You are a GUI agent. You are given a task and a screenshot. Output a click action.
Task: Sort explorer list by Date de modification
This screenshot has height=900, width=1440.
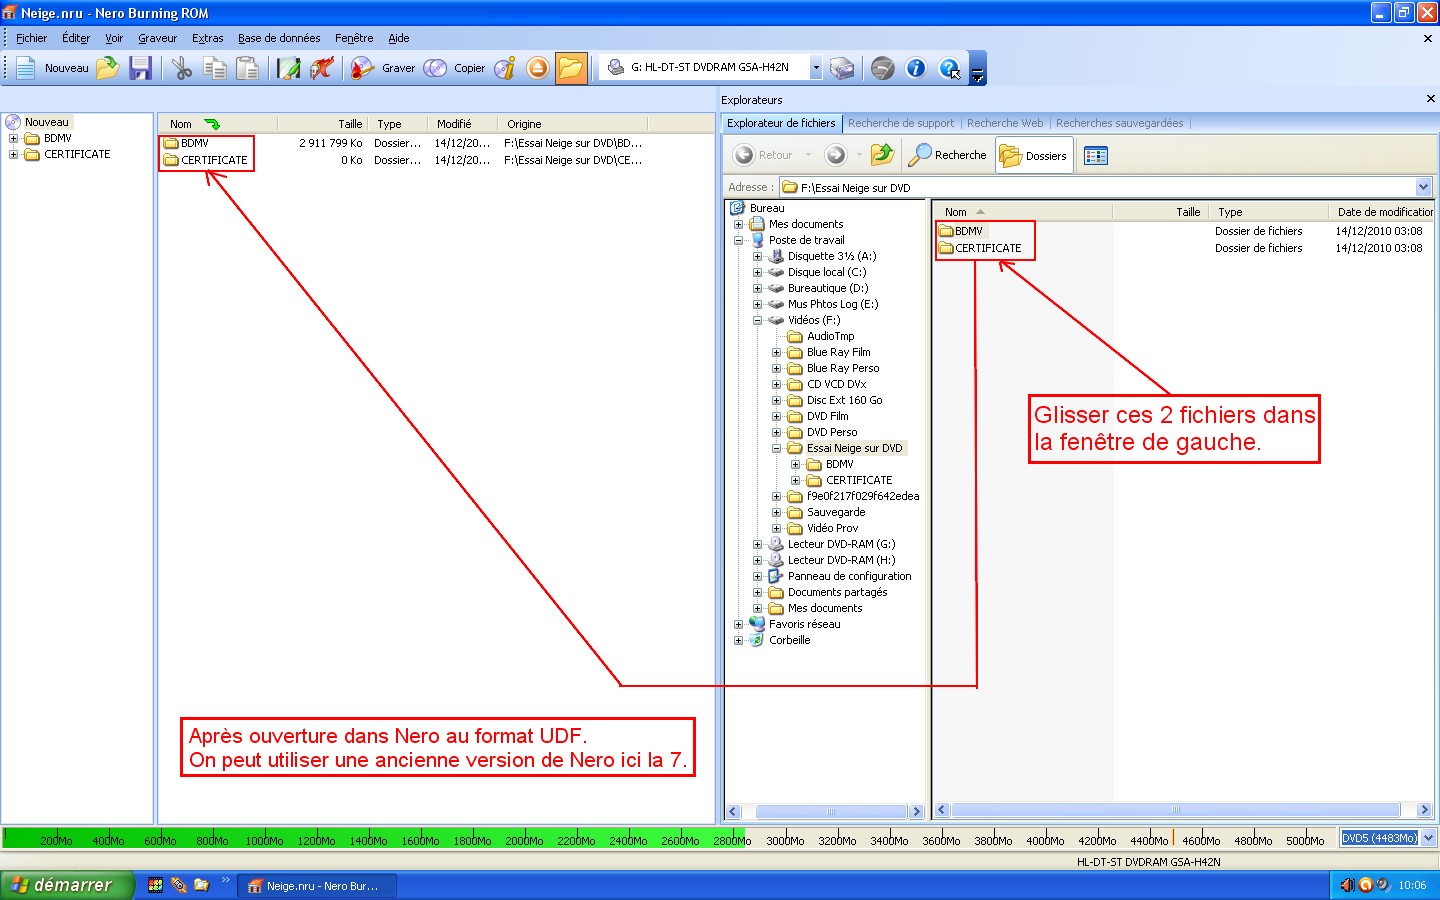1384,212
